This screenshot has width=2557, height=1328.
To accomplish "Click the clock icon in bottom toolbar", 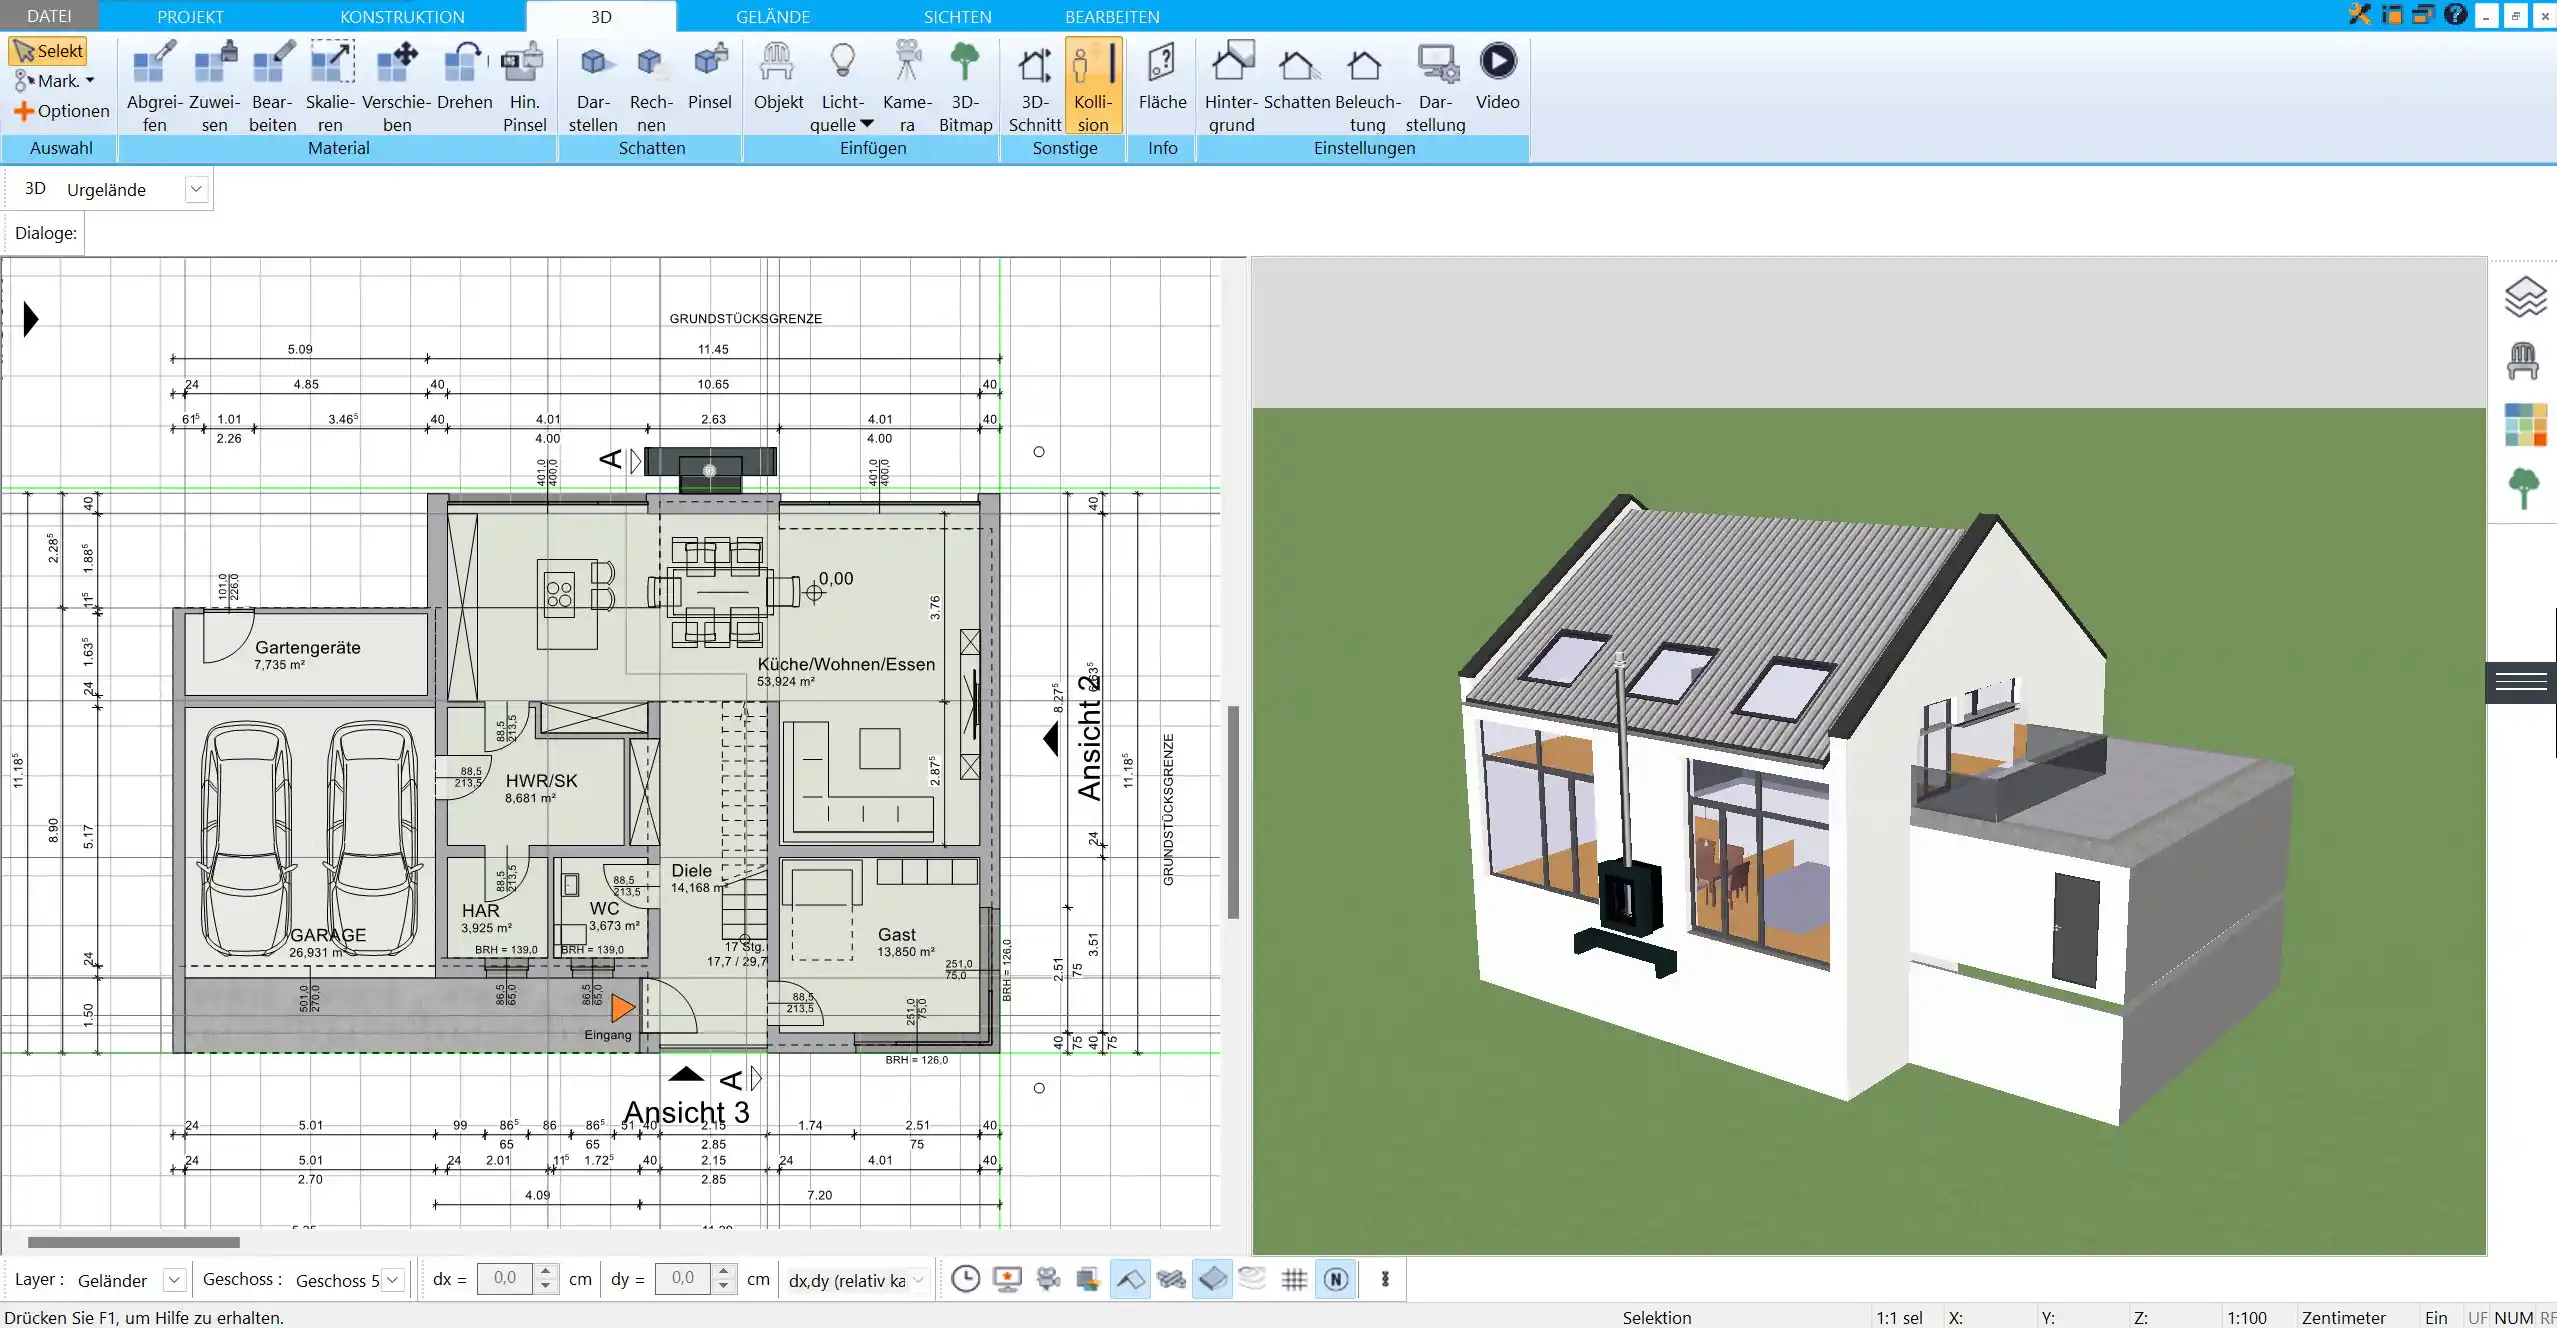I will (965, 1279).
